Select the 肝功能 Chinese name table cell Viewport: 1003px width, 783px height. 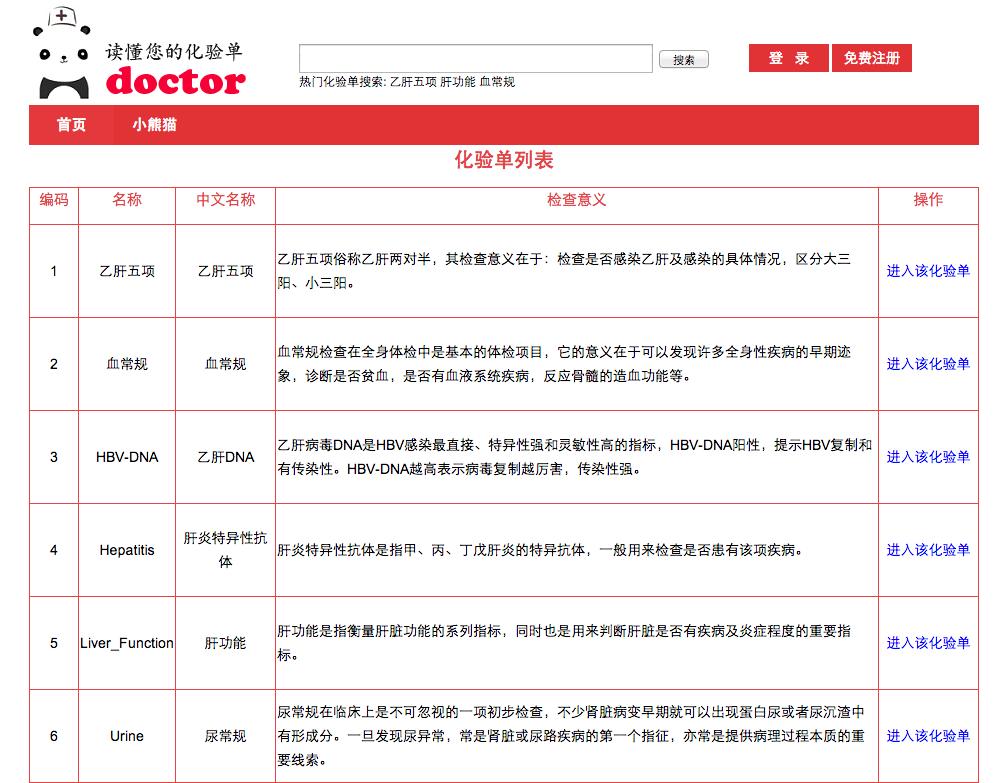pos(225,643)
